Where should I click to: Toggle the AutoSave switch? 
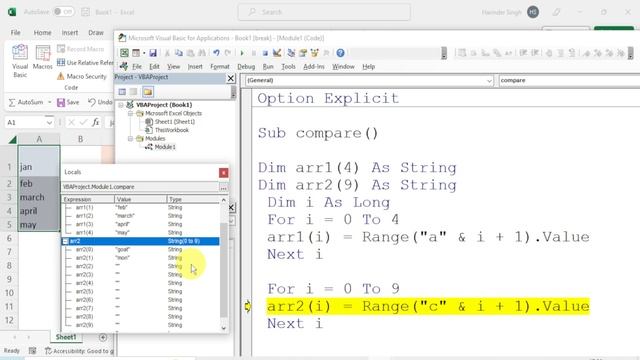point(64,12)
